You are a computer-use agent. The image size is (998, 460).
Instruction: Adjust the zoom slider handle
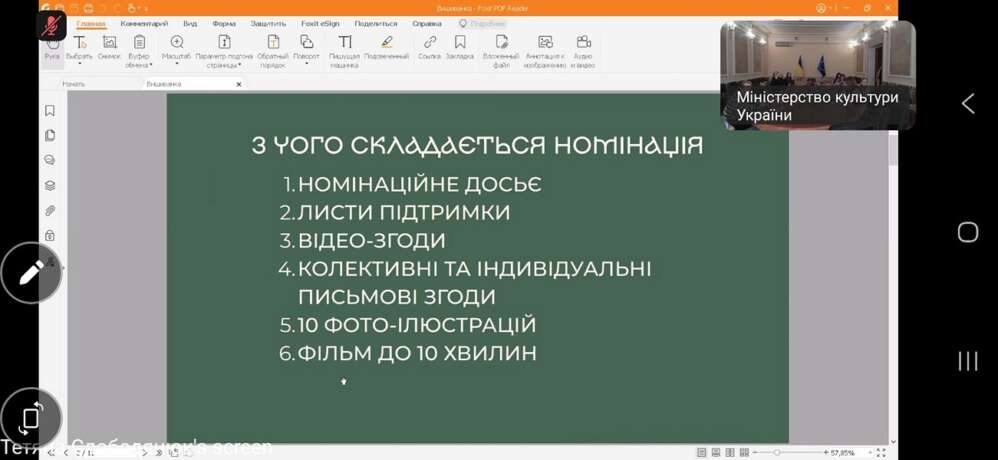pos(777,453)
